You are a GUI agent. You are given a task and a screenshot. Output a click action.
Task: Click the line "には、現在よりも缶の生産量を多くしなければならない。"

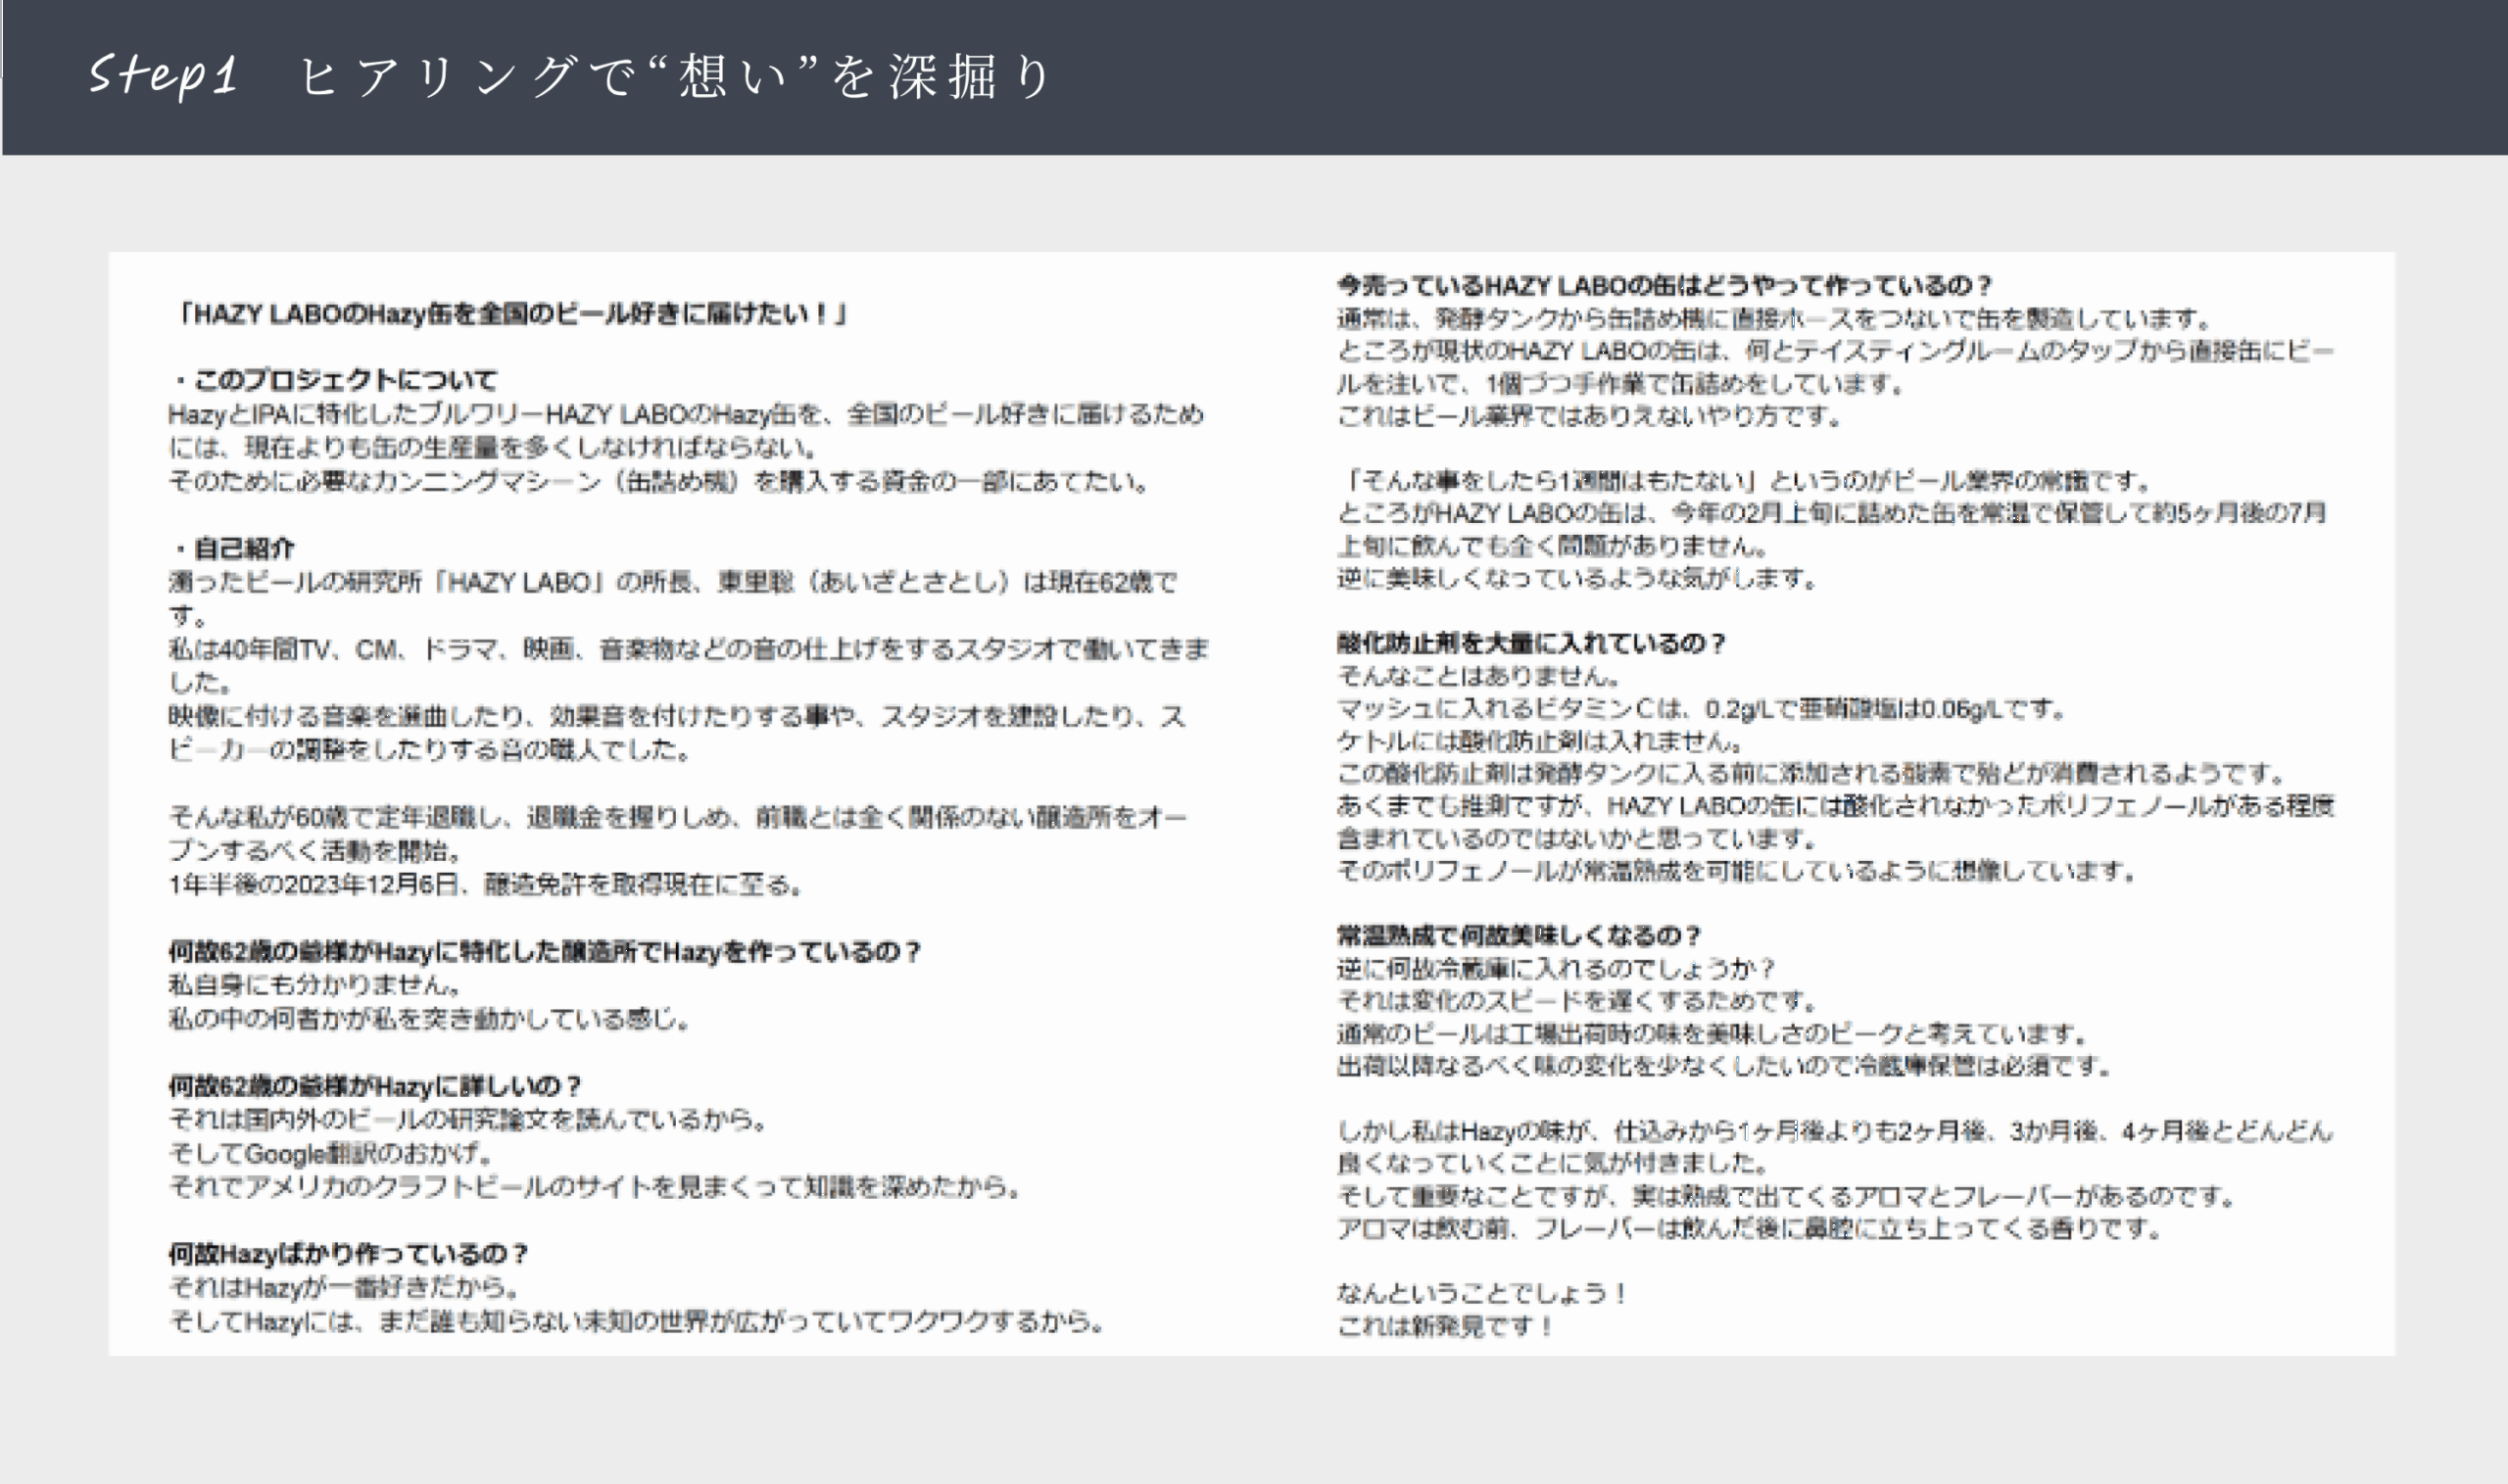tap(494, 447)
